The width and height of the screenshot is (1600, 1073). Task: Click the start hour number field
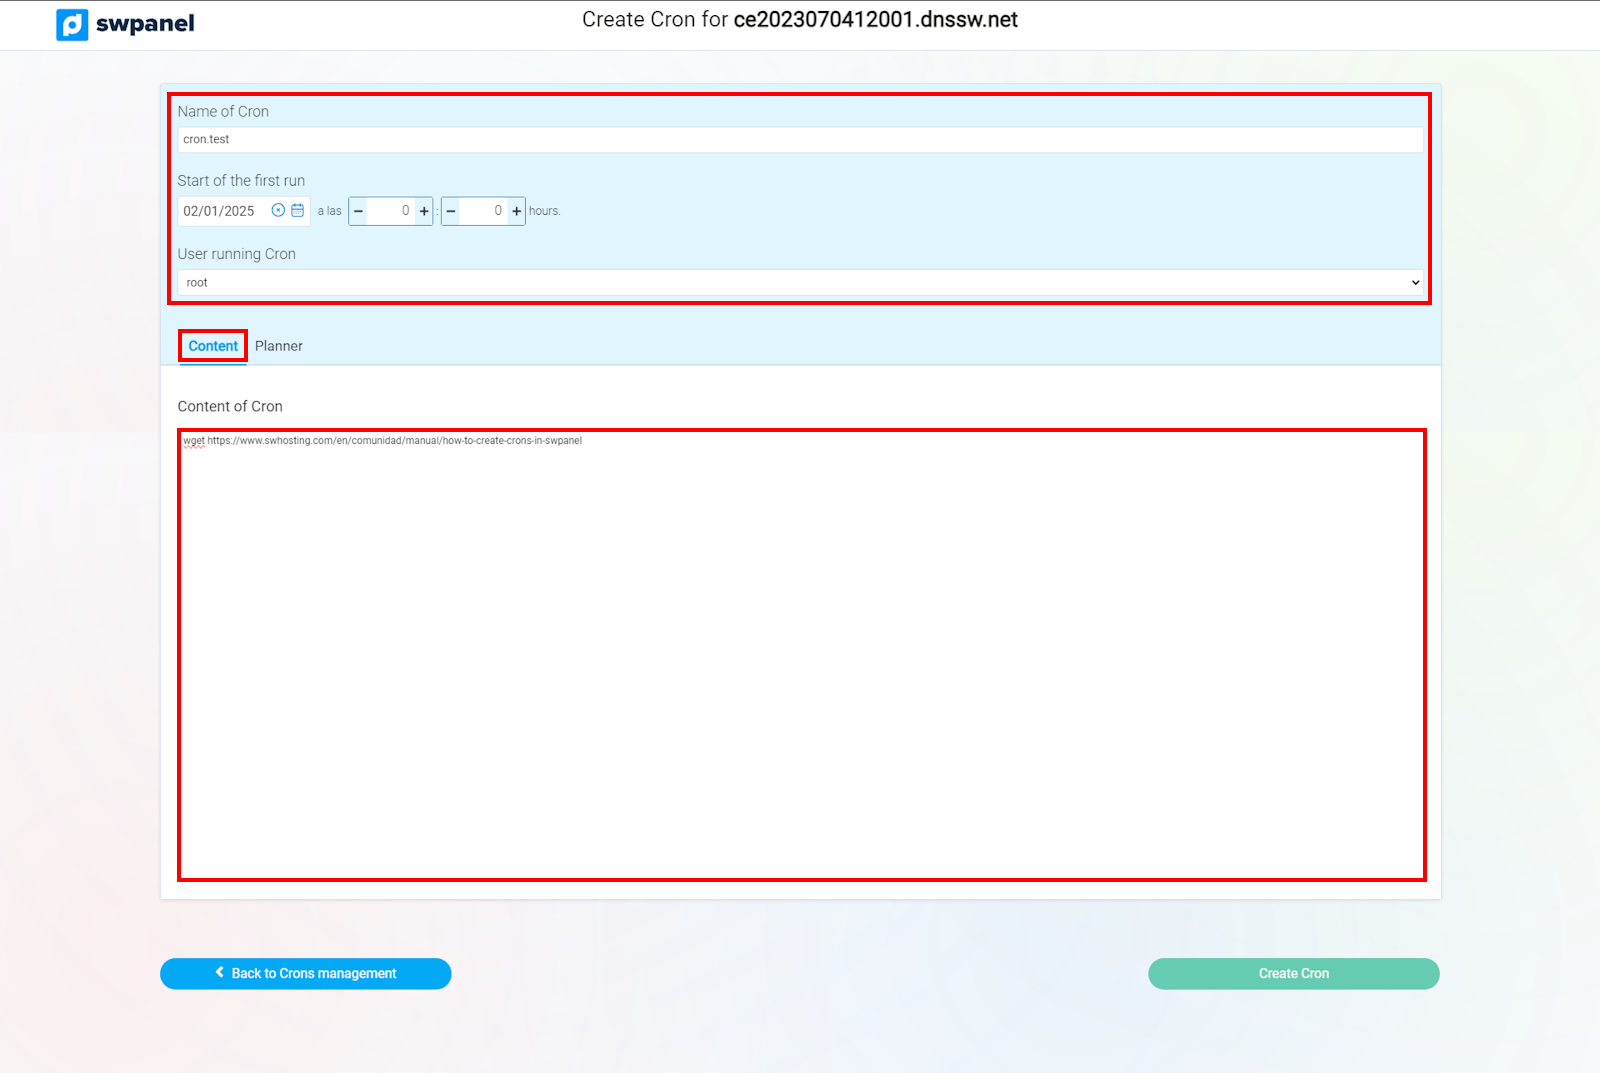click(x=391, y=211)
